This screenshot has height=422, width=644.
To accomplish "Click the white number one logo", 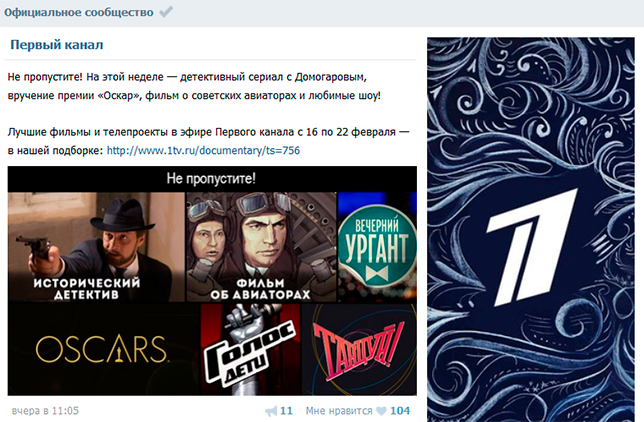I will pos(531,247).
